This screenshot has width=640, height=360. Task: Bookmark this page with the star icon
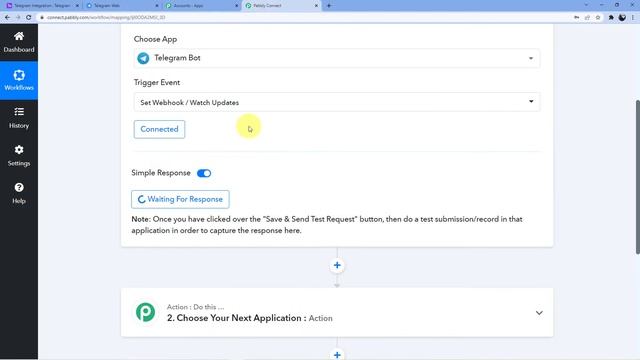[x=598, y=18]
